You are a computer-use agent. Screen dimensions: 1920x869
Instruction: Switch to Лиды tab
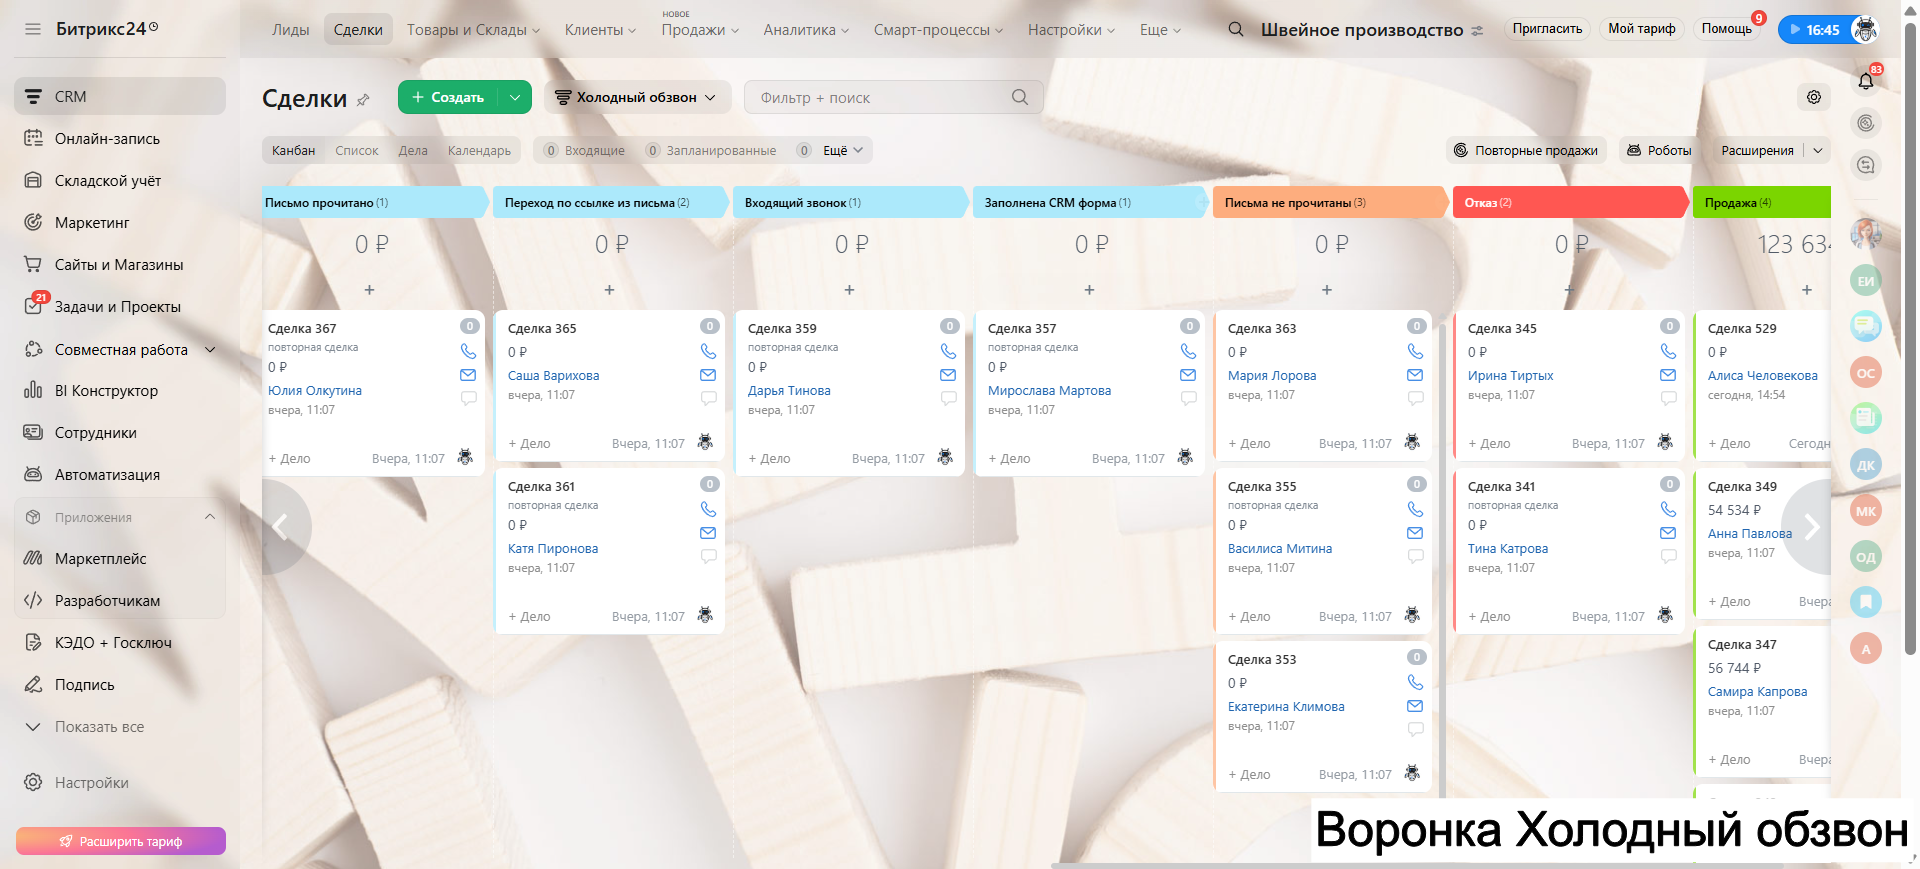click(x=291, y=30)
